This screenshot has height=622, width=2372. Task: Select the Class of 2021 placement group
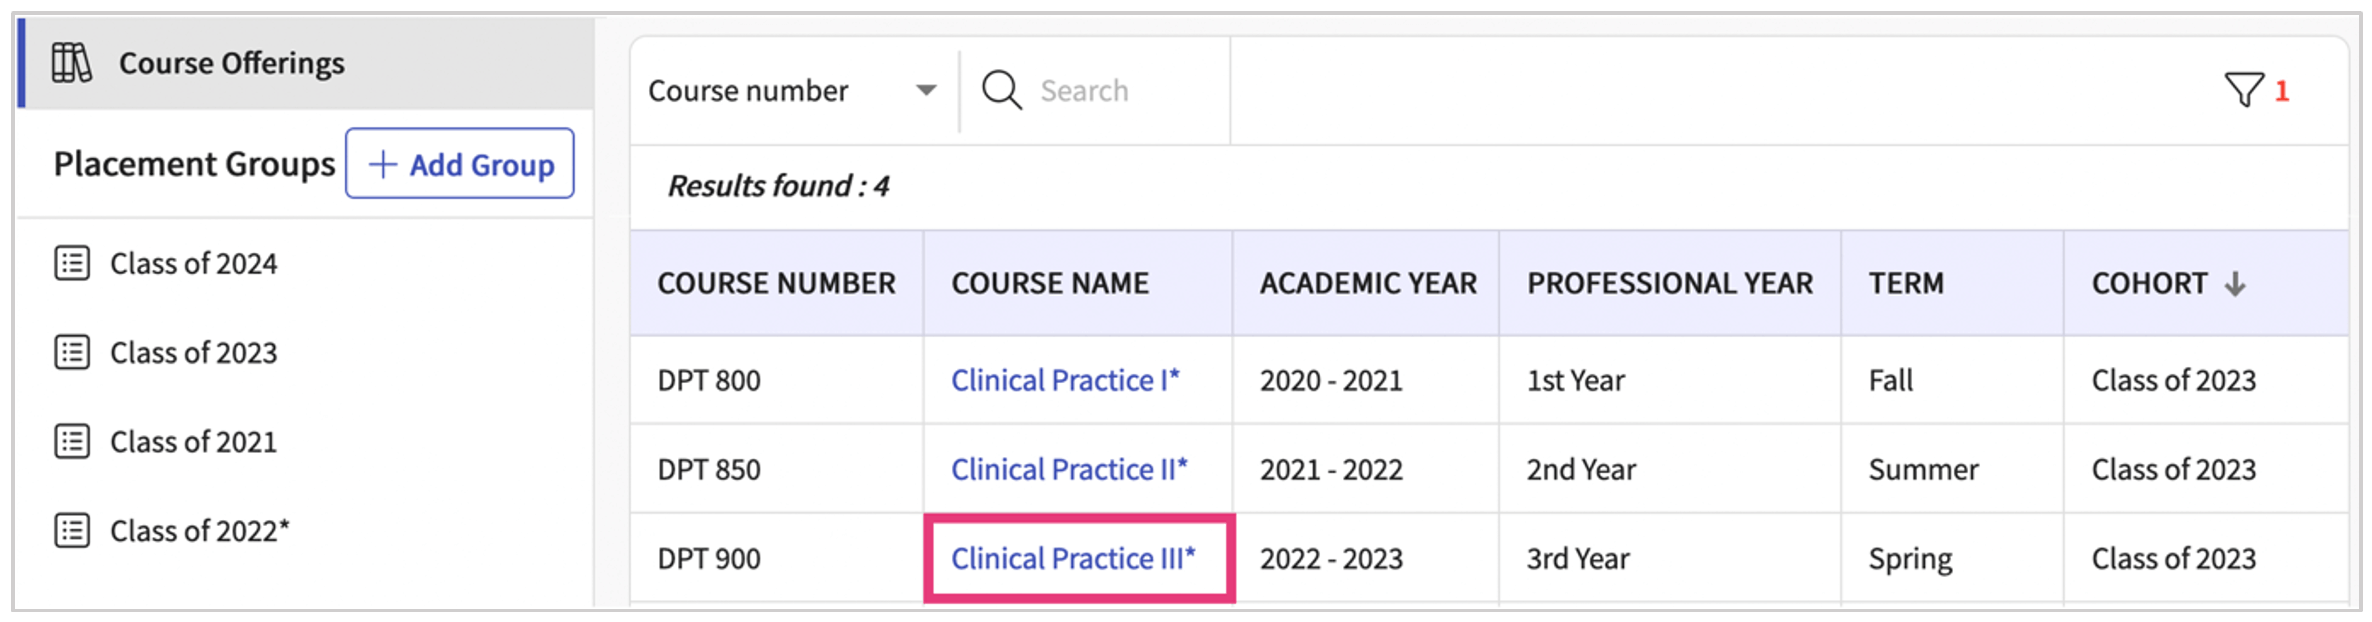(193, 441)
